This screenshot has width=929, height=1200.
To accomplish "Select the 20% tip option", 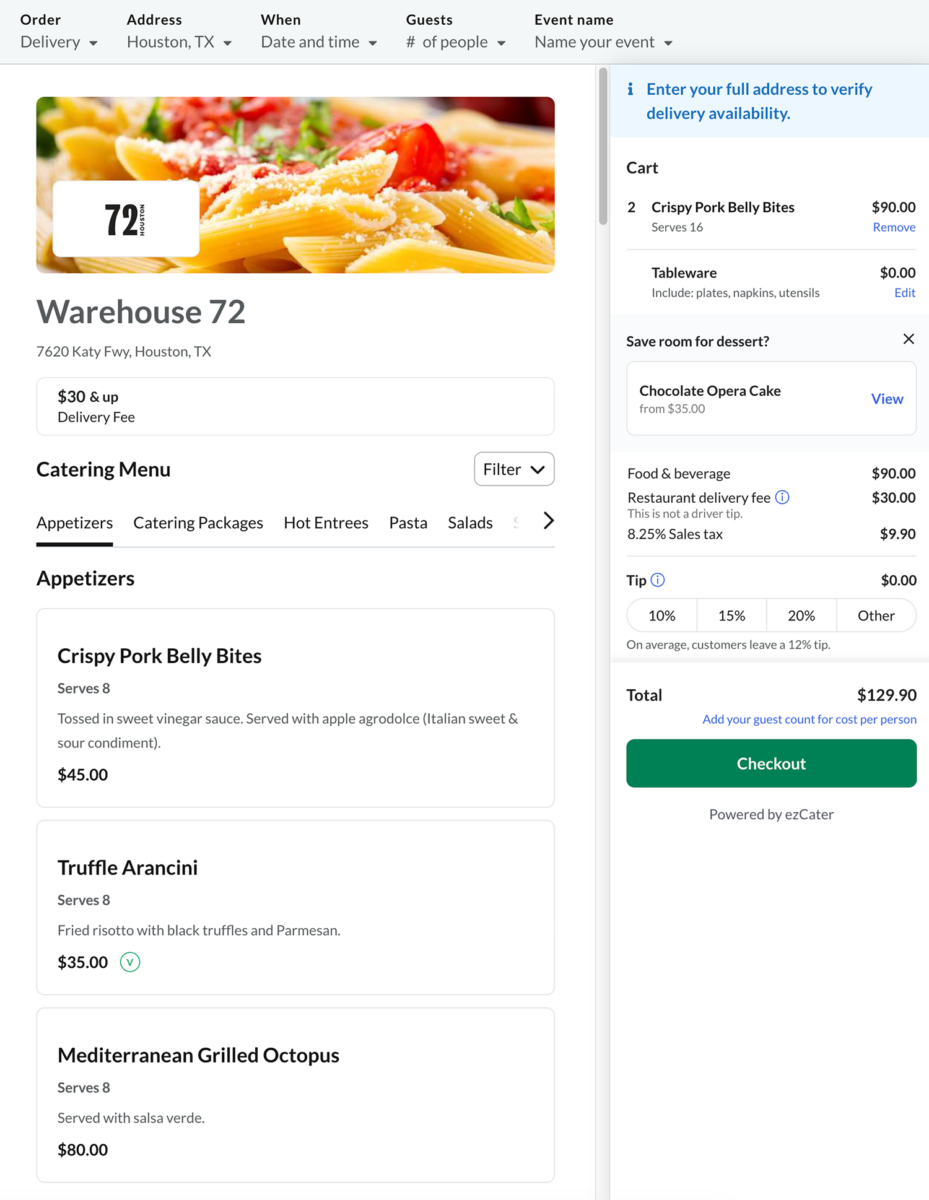I will pyautogui.click(x=801, y=616).
